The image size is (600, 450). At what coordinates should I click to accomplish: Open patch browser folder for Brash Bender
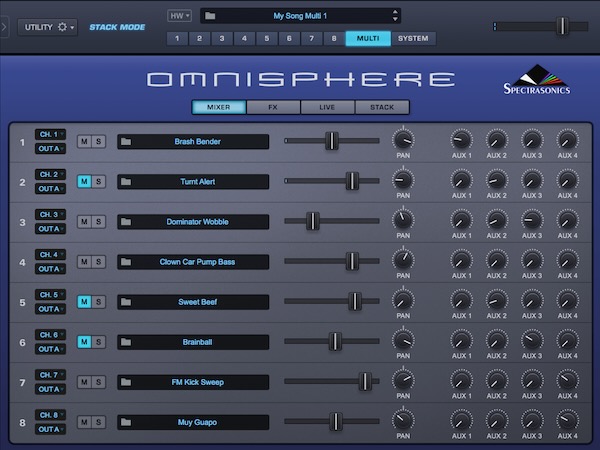[126, 142]
